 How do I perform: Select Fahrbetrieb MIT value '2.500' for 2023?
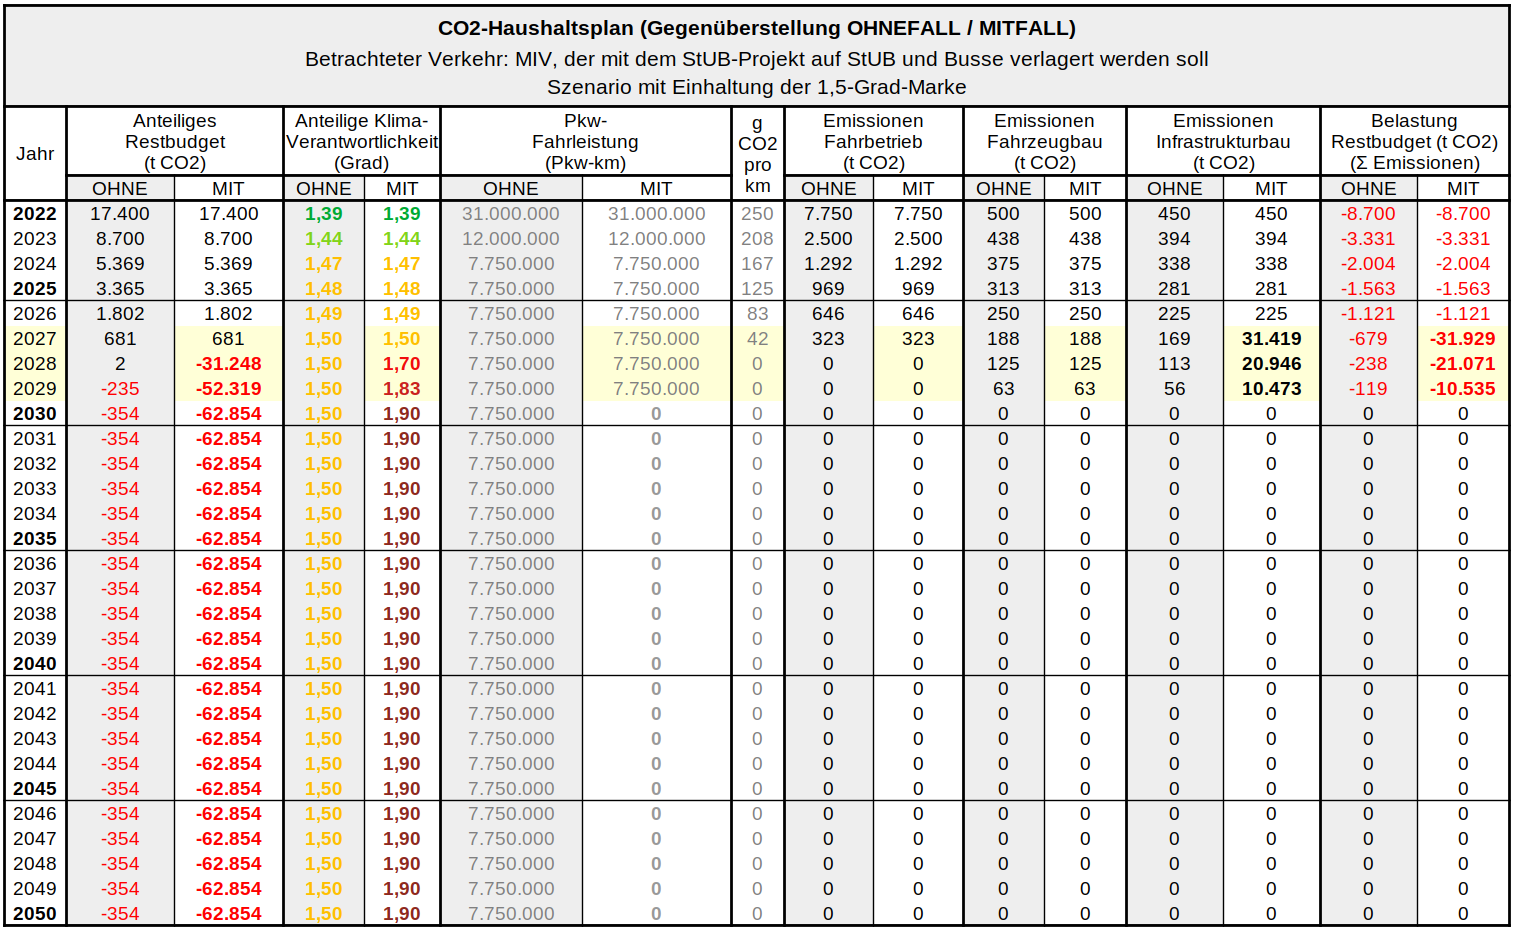click(x=918, y=239)
